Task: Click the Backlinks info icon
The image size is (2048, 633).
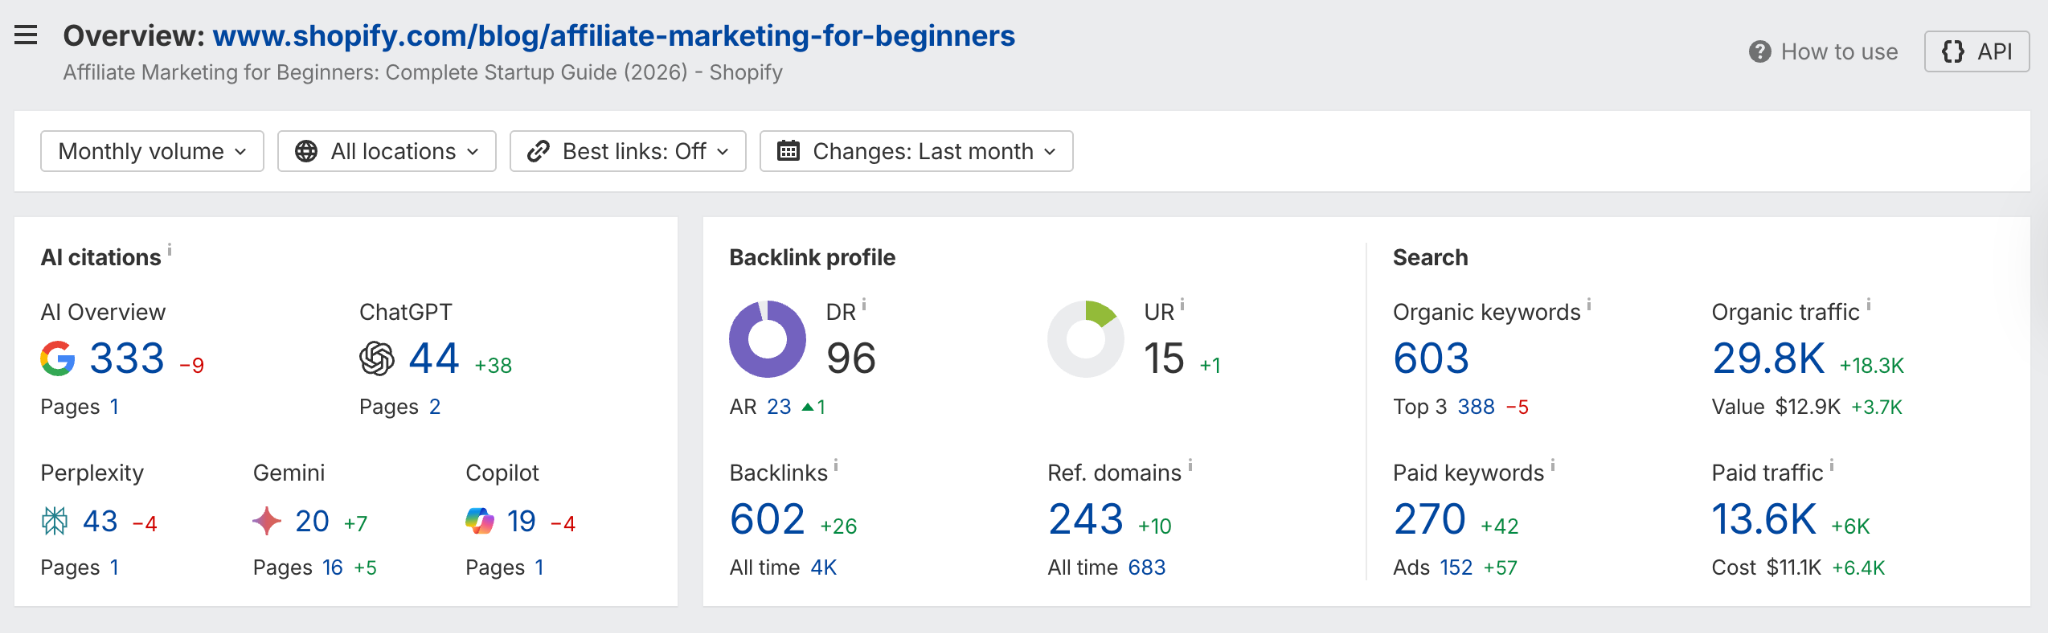Action: pos(836,465)
